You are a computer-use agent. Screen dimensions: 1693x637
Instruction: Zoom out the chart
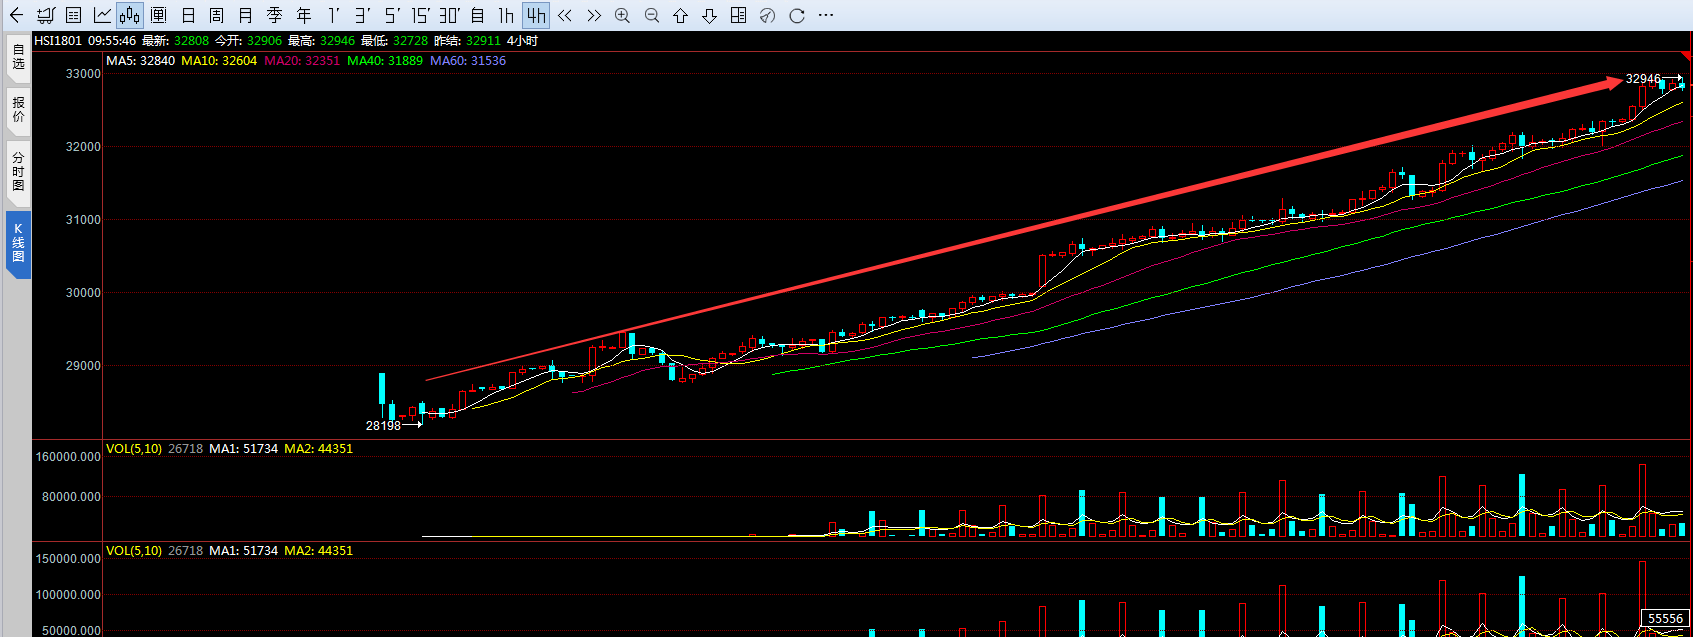point(652,15)
